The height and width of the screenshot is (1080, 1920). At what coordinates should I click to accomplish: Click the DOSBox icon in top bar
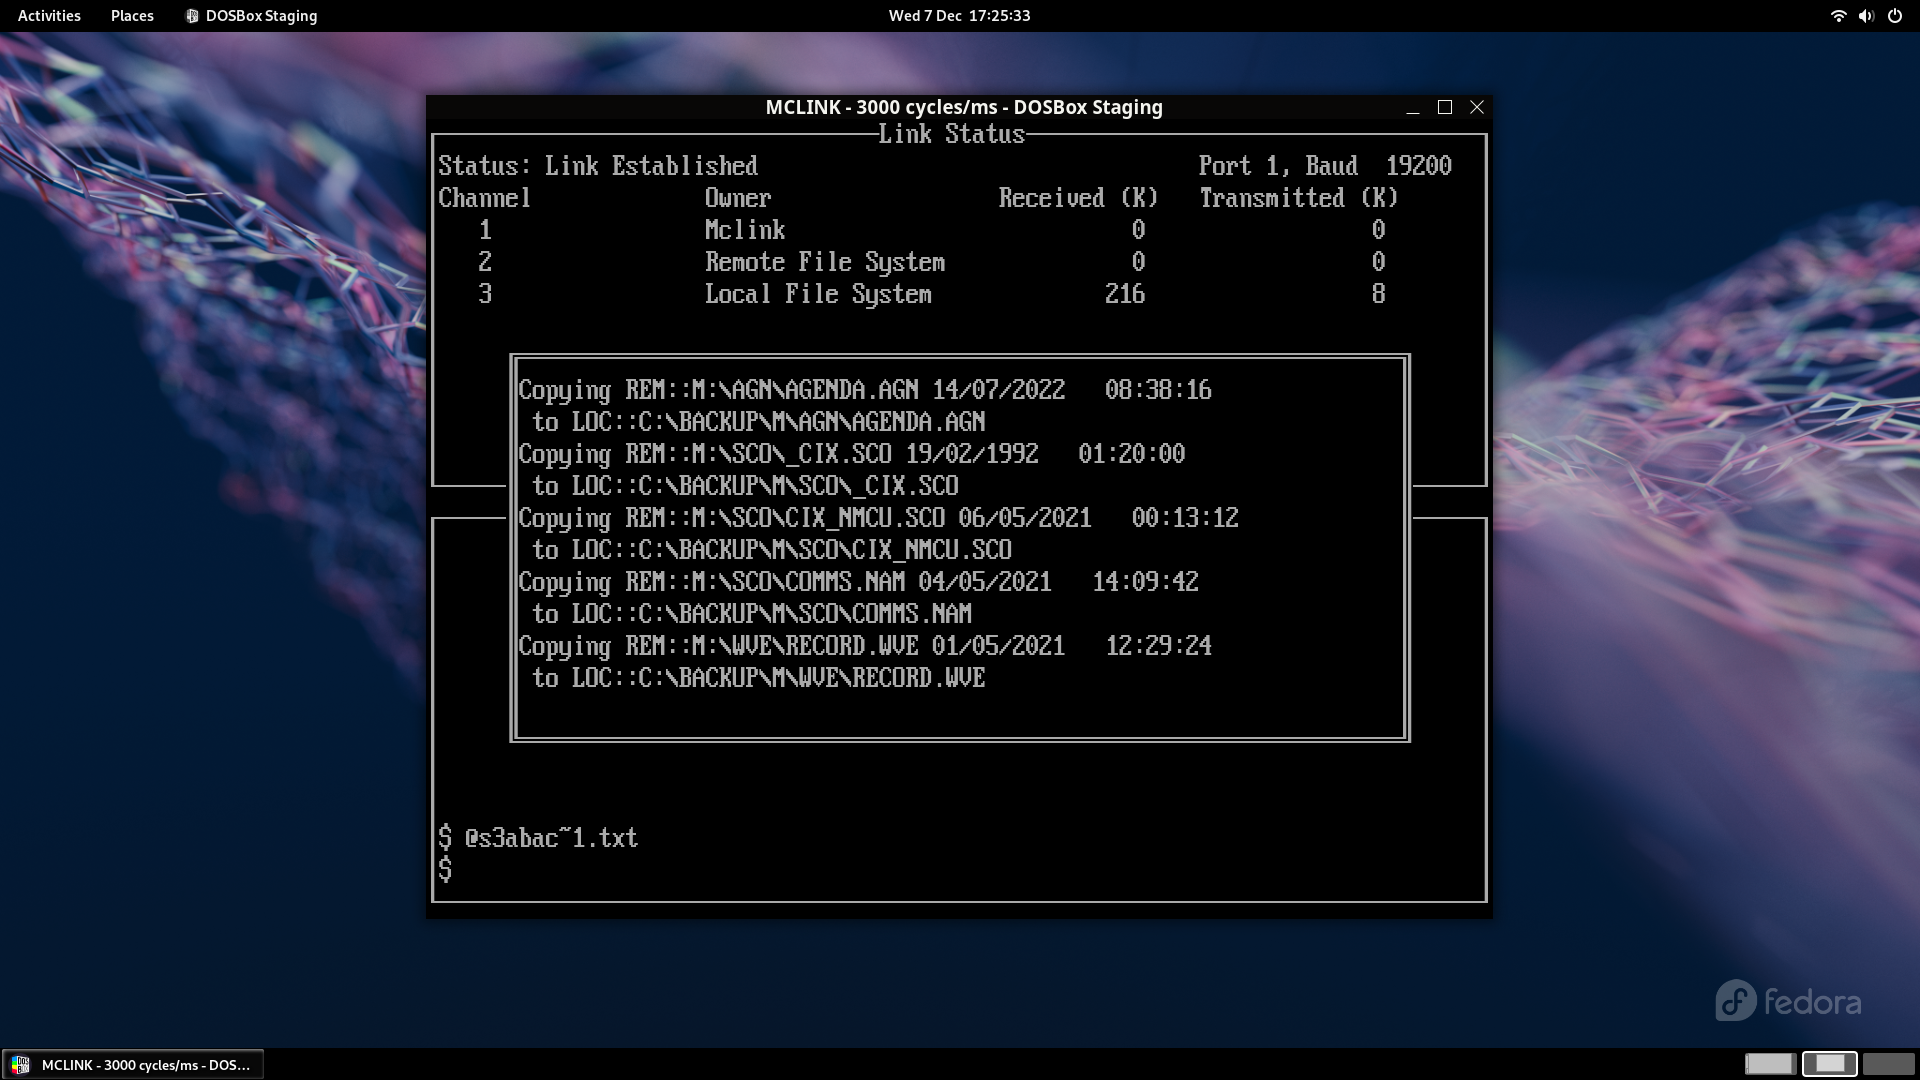tap(192, 16)
